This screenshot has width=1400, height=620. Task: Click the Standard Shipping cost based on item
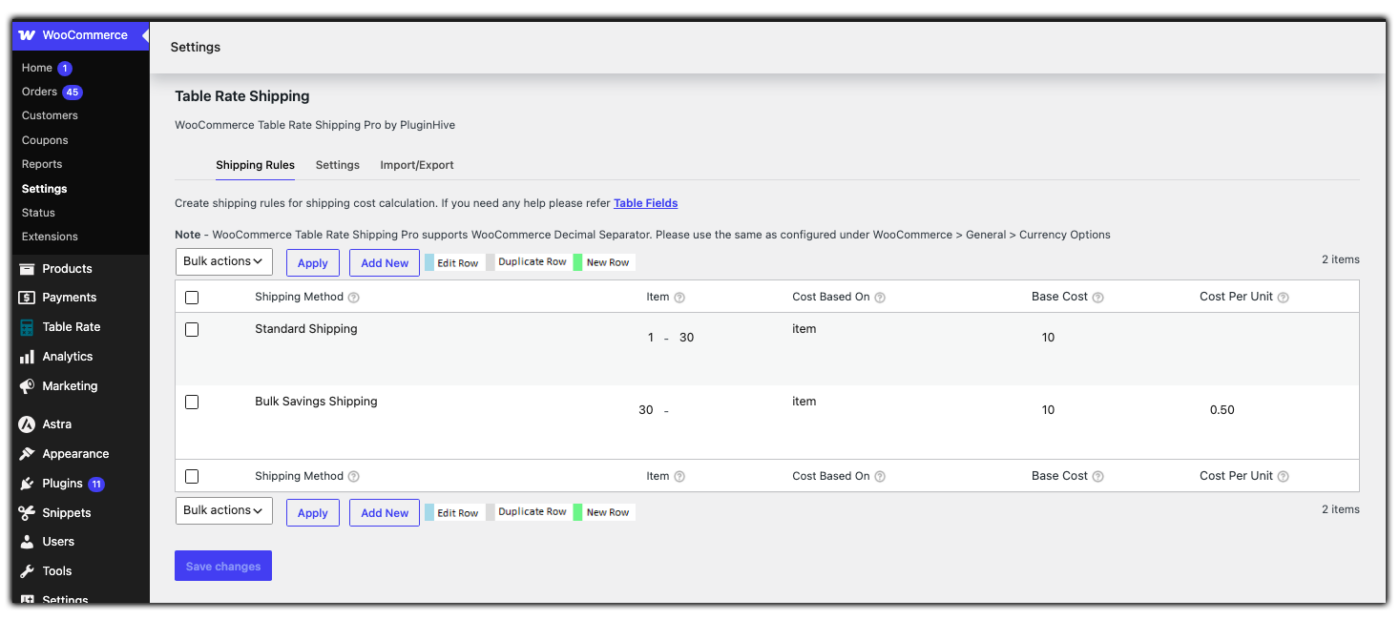tap(804, 329)
